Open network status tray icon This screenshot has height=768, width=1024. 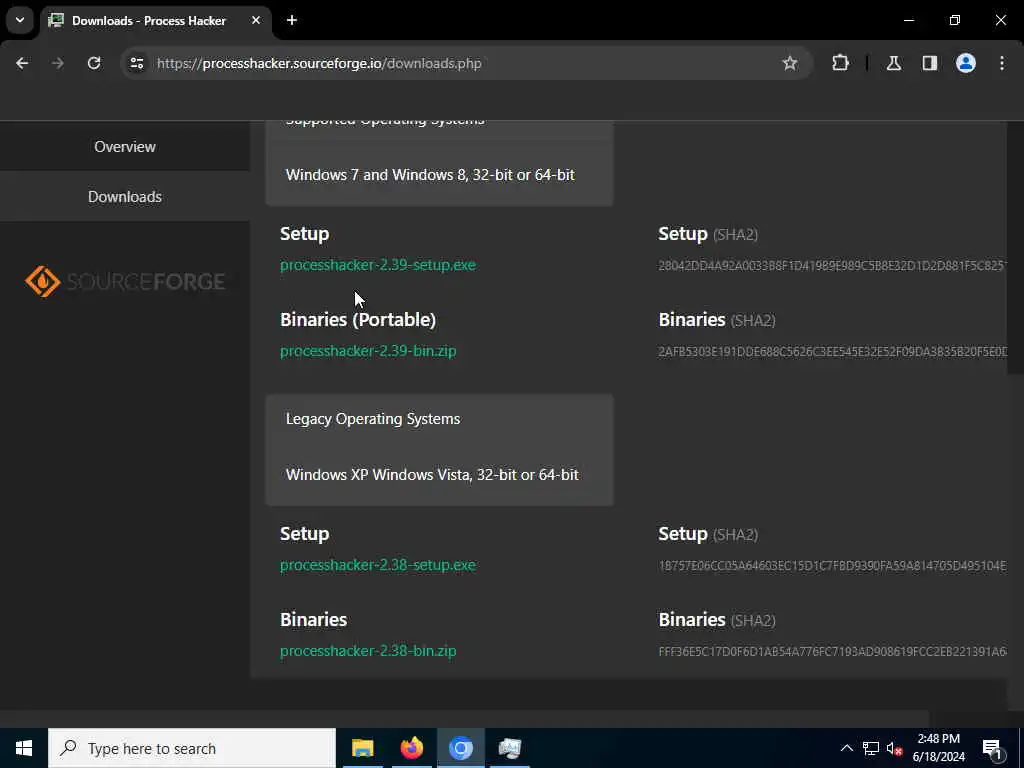point(871,748)
